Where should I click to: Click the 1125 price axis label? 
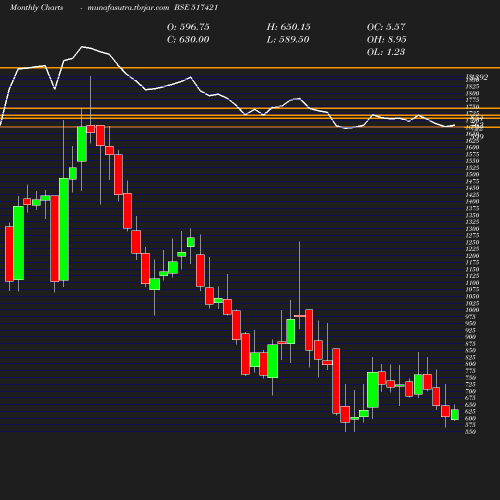(472, 276)
